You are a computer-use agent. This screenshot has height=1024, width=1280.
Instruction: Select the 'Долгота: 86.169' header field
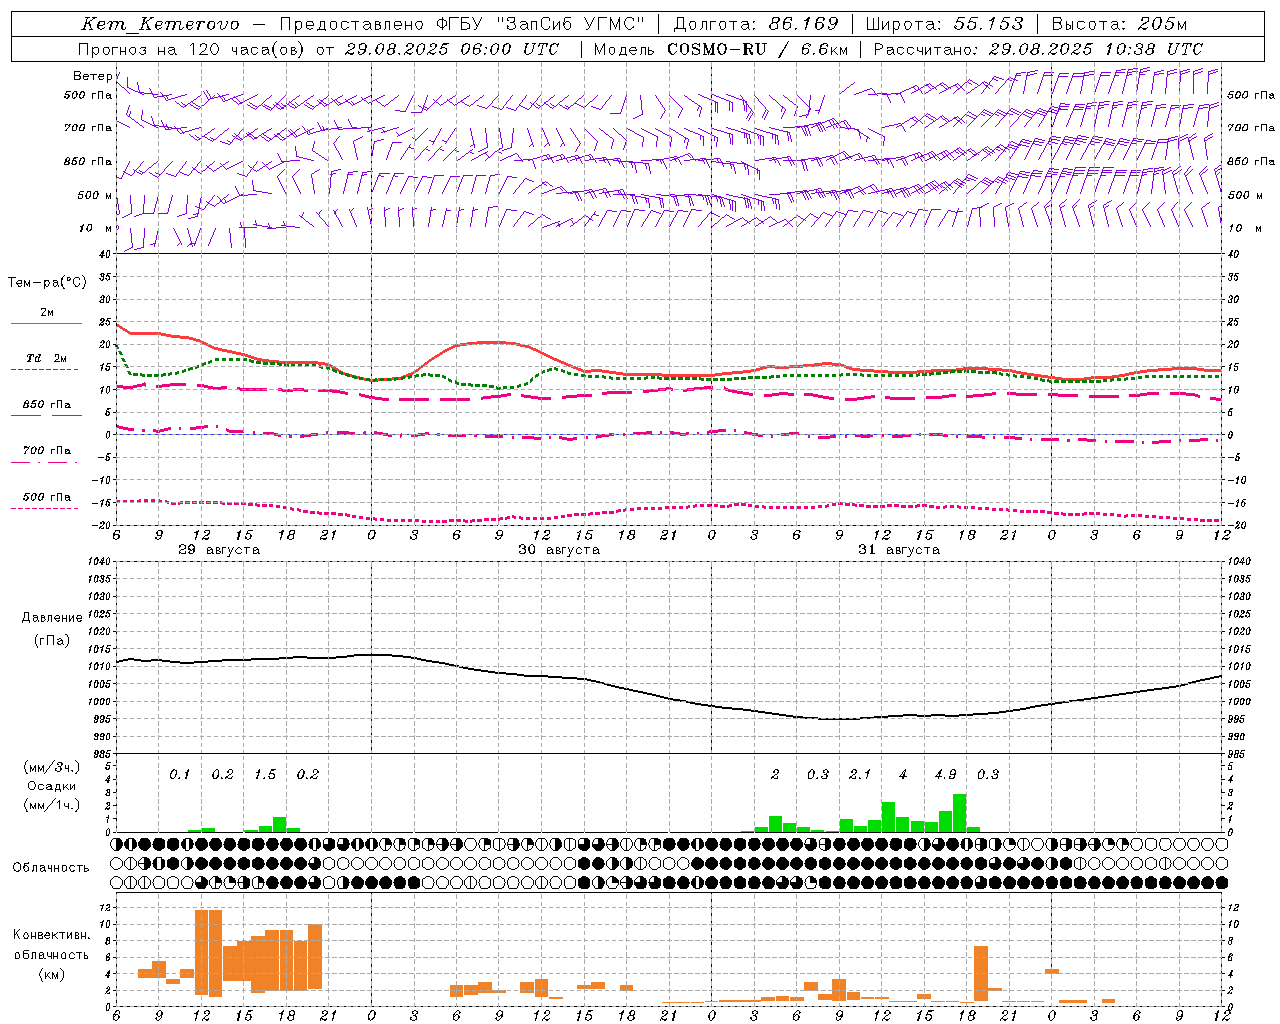[x=755, y=24]
